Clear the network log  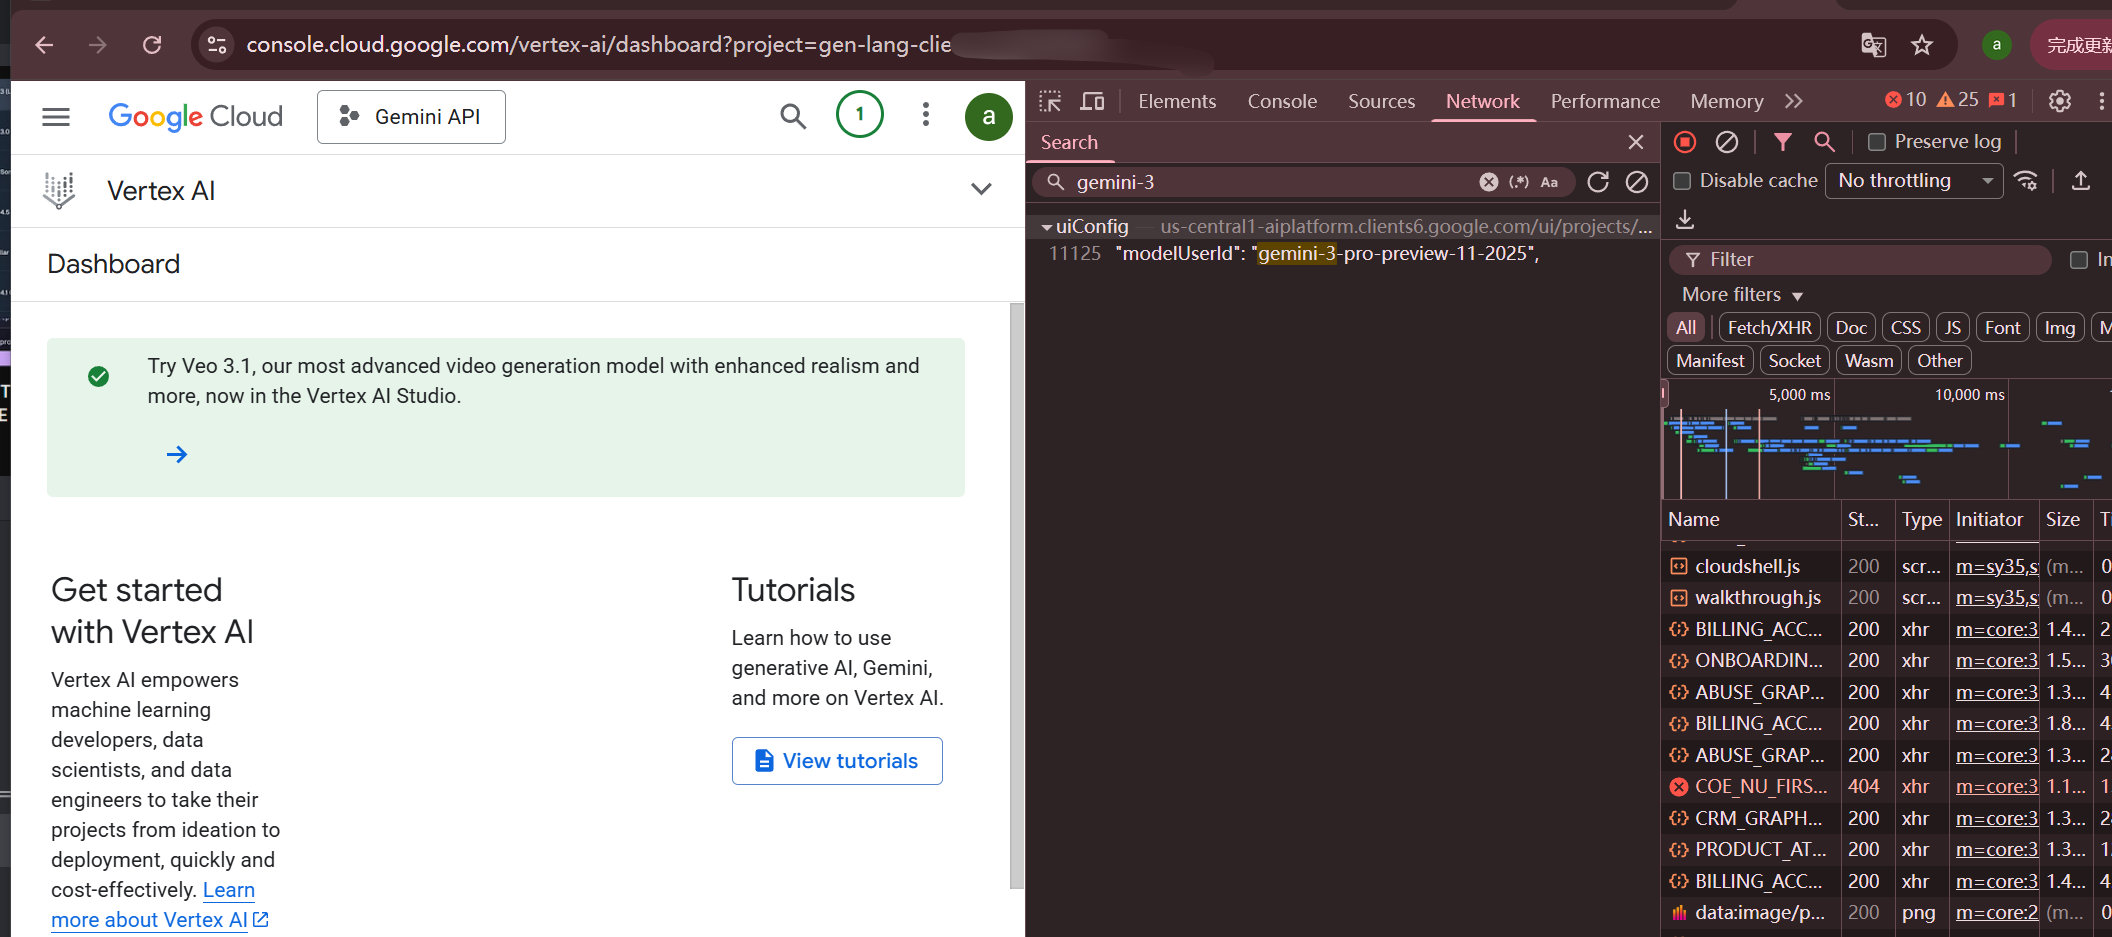pos(1727,142)
